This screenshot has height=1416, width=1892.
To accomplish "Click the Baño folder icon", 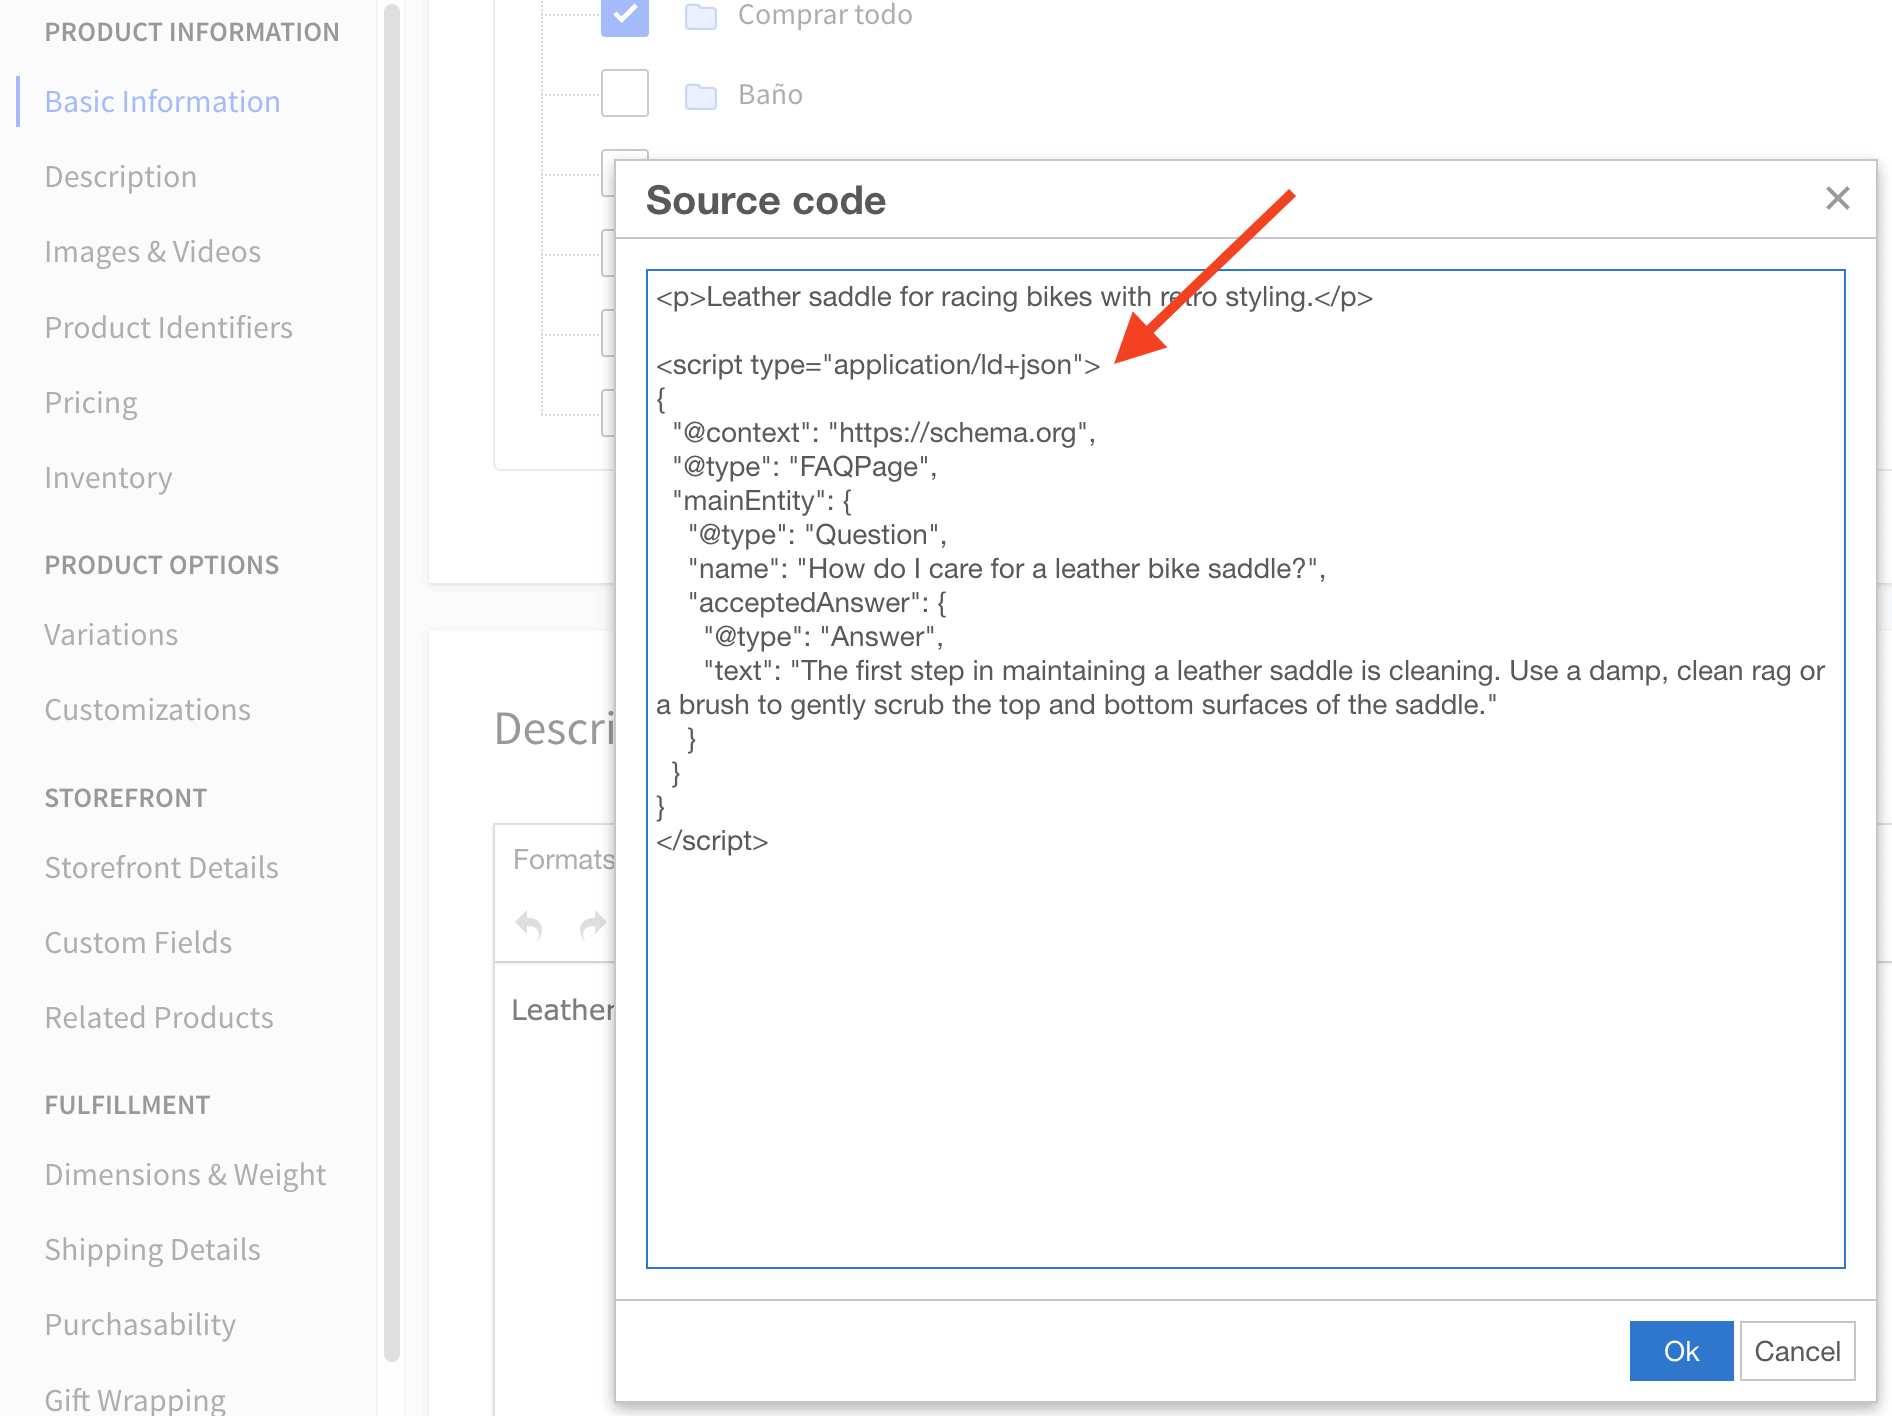I will click(701, 96).
